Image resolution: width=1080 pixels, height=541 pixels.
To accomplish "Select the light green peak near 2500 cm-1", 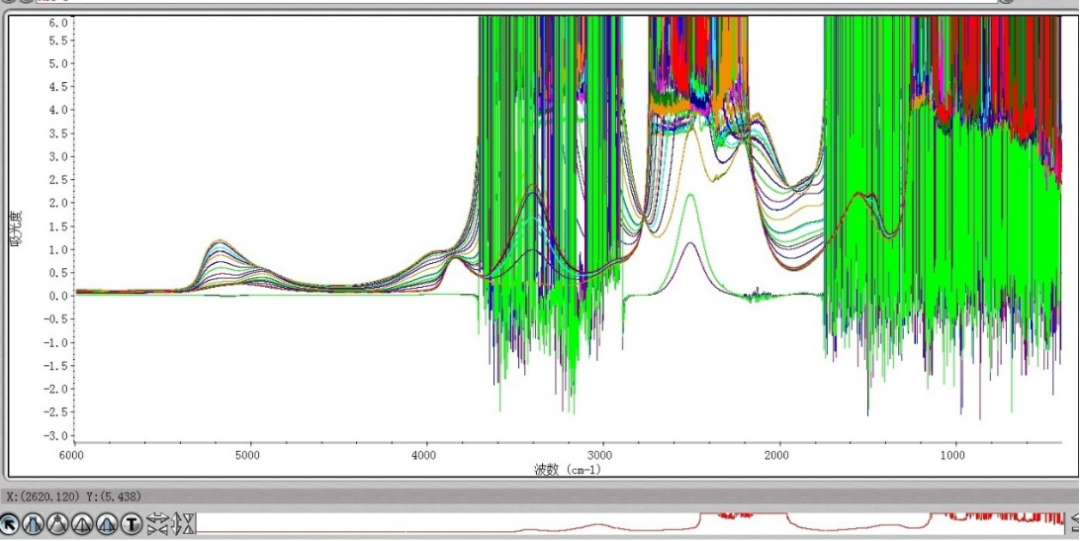I will 691,196.
